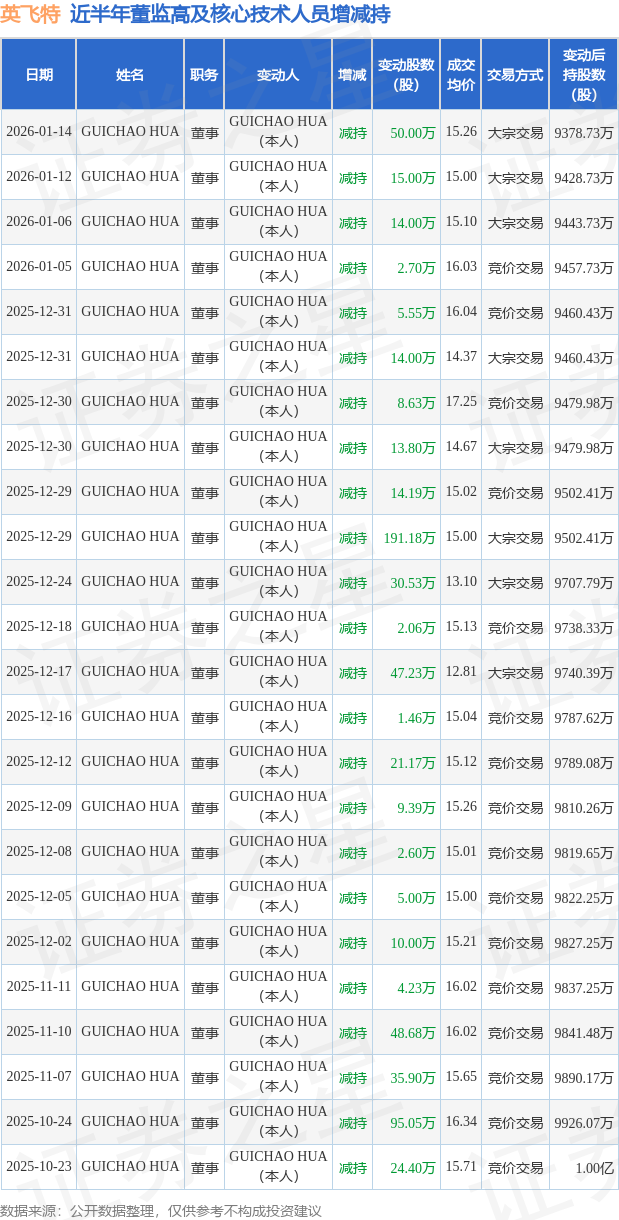Screen dimensions: 619x1220
Task: Click the 数据来源 disclaimer footer text
Action: tap(161, 1210)
